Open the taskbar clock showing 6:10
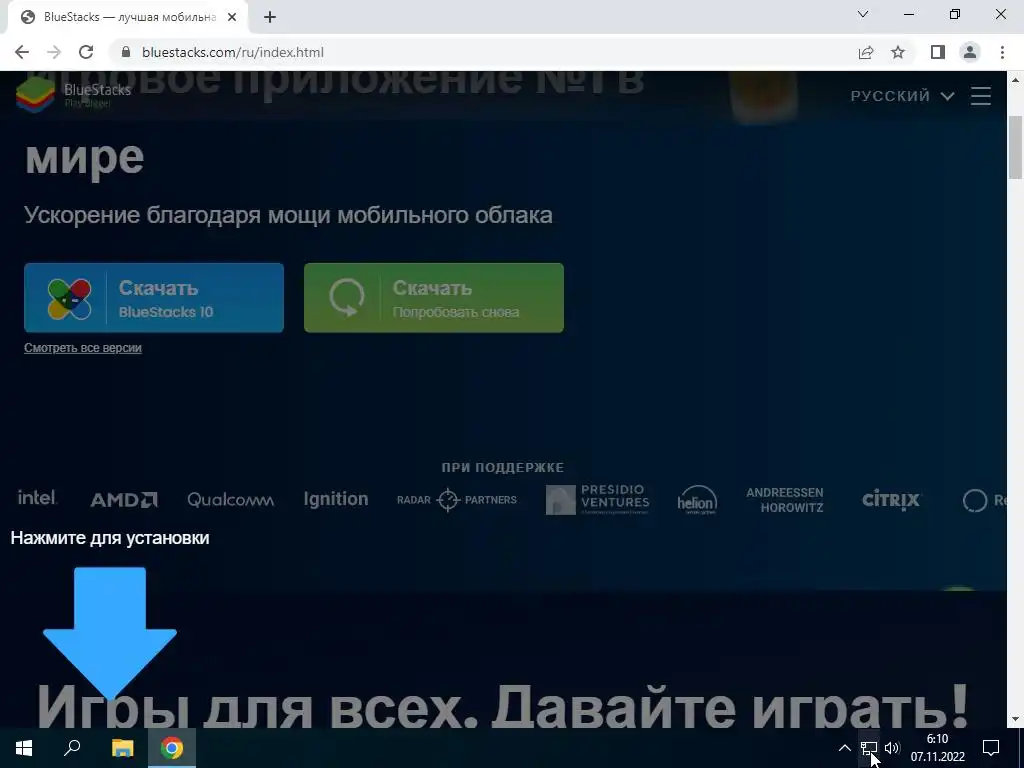Viewport: 1024px width, 768px height. (x=937, y=748)
